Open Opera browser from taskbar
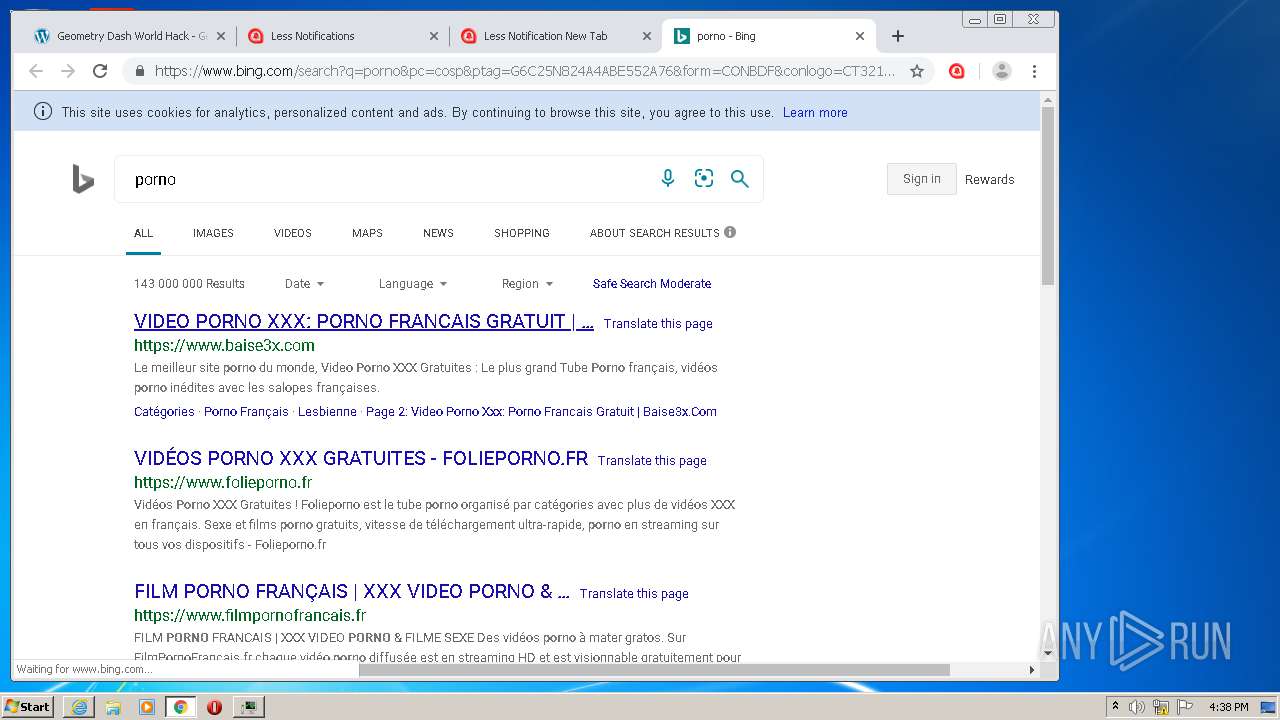This screenshot has width=1280, height=720. tap(214, 707)
